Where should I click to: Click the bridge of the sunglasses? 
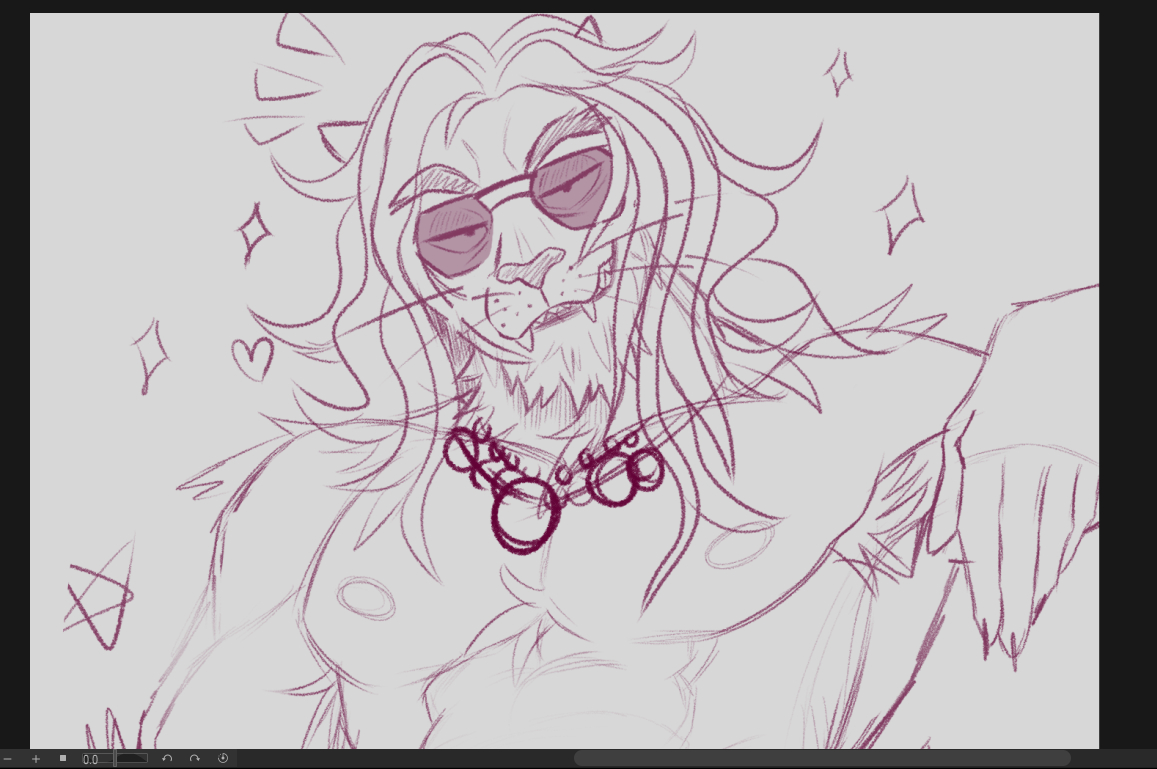[512, 189]
